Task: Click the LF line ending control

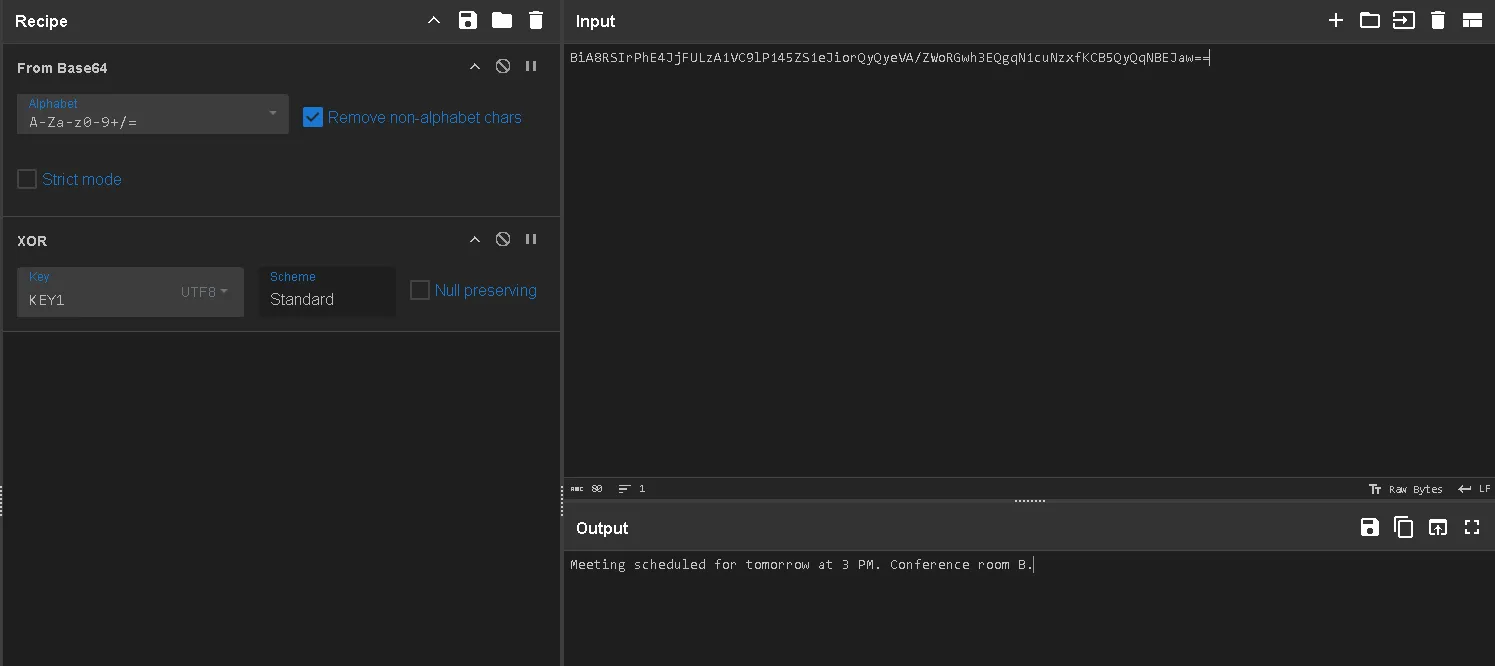Action: pyautogui.click(x=1475, y=489)
